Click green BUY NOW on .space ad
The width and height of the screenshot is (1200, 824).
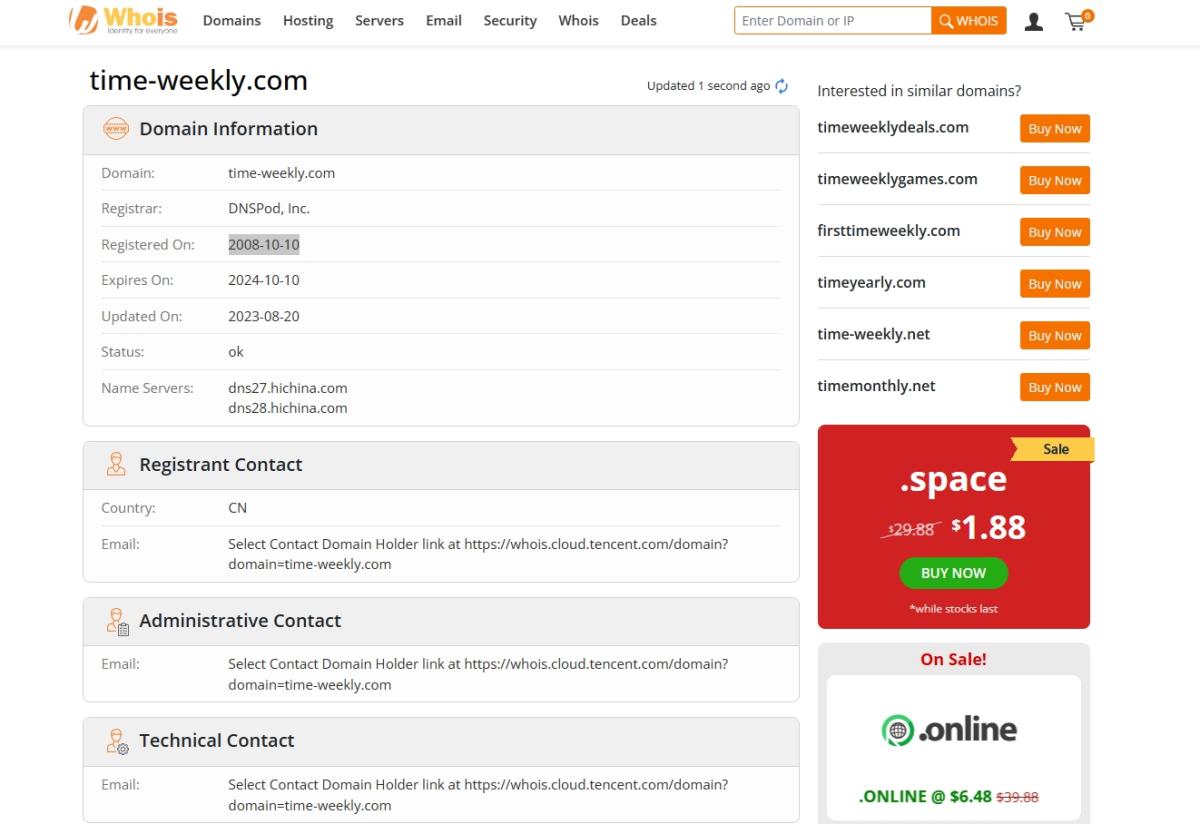pyautogui.click(x=953, y=573)
